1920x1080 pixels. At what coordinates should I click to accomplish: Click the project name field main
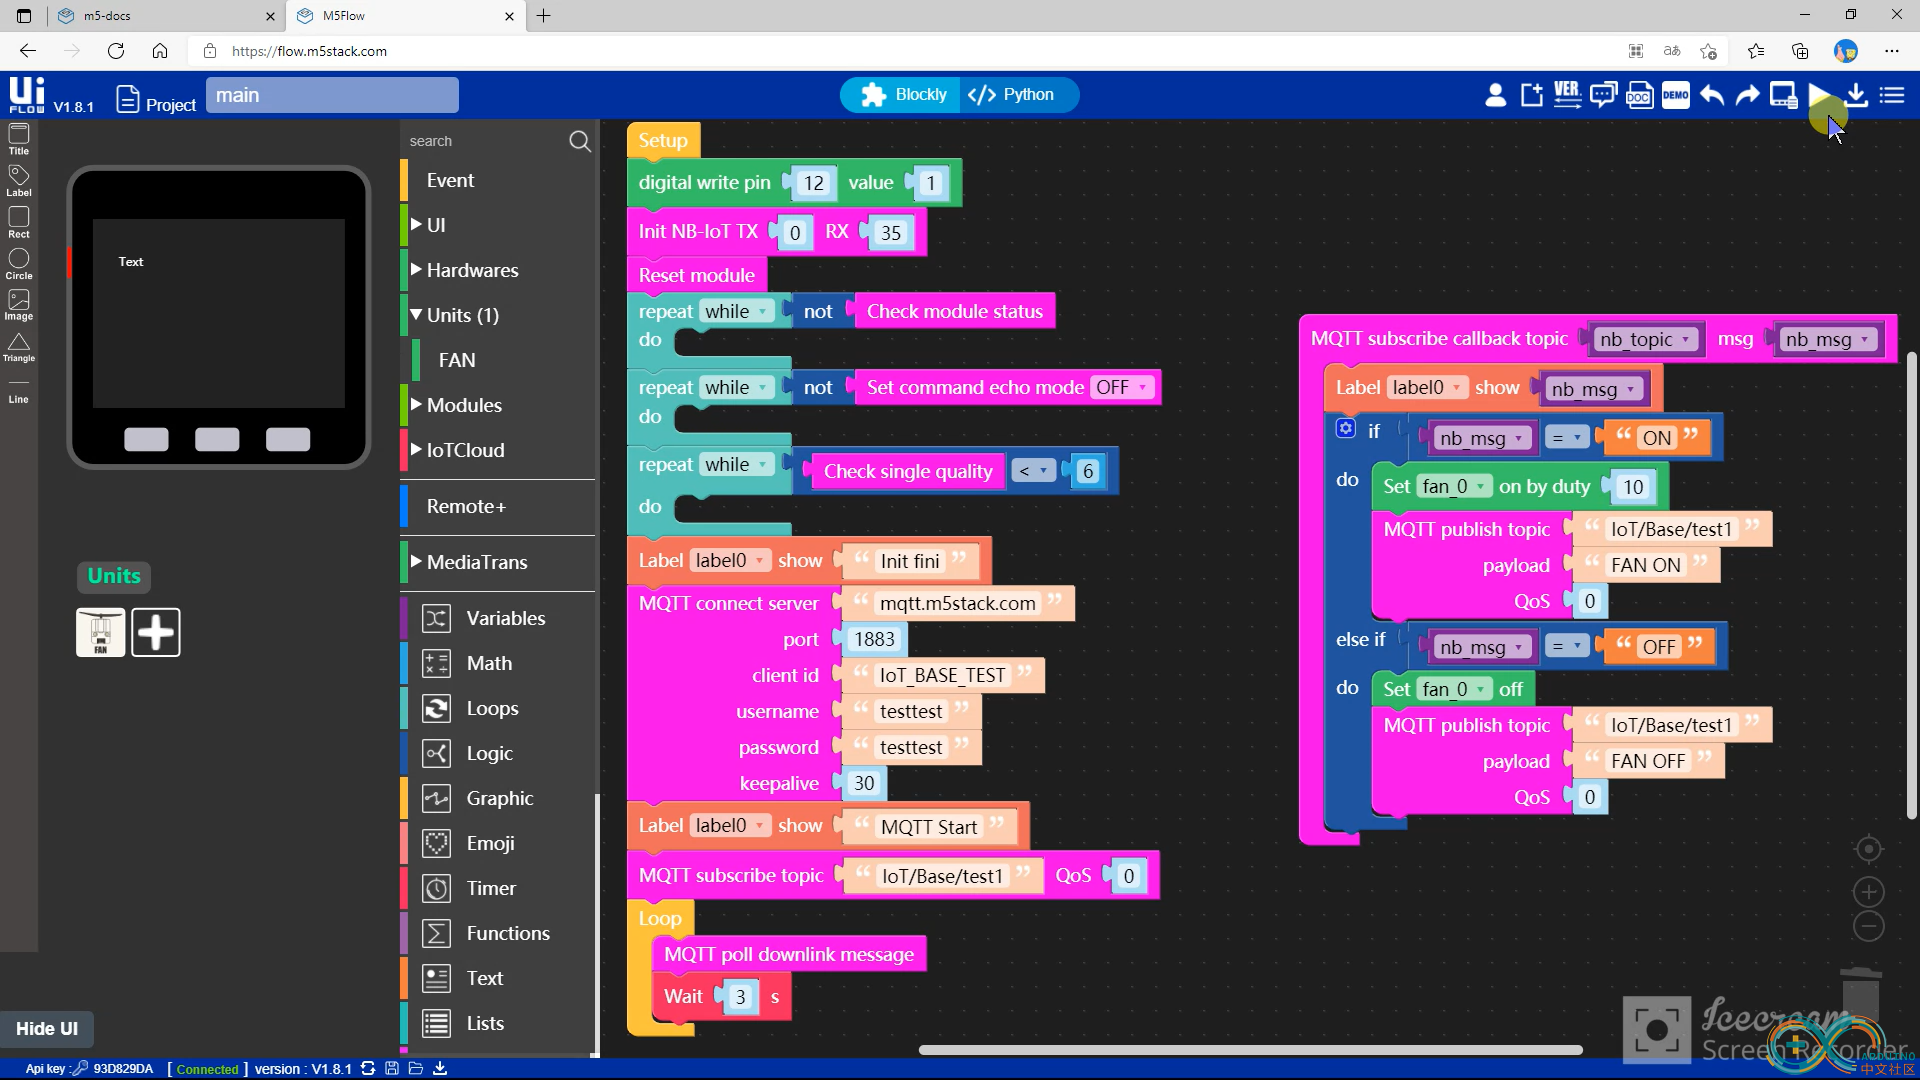coord(332,95)
